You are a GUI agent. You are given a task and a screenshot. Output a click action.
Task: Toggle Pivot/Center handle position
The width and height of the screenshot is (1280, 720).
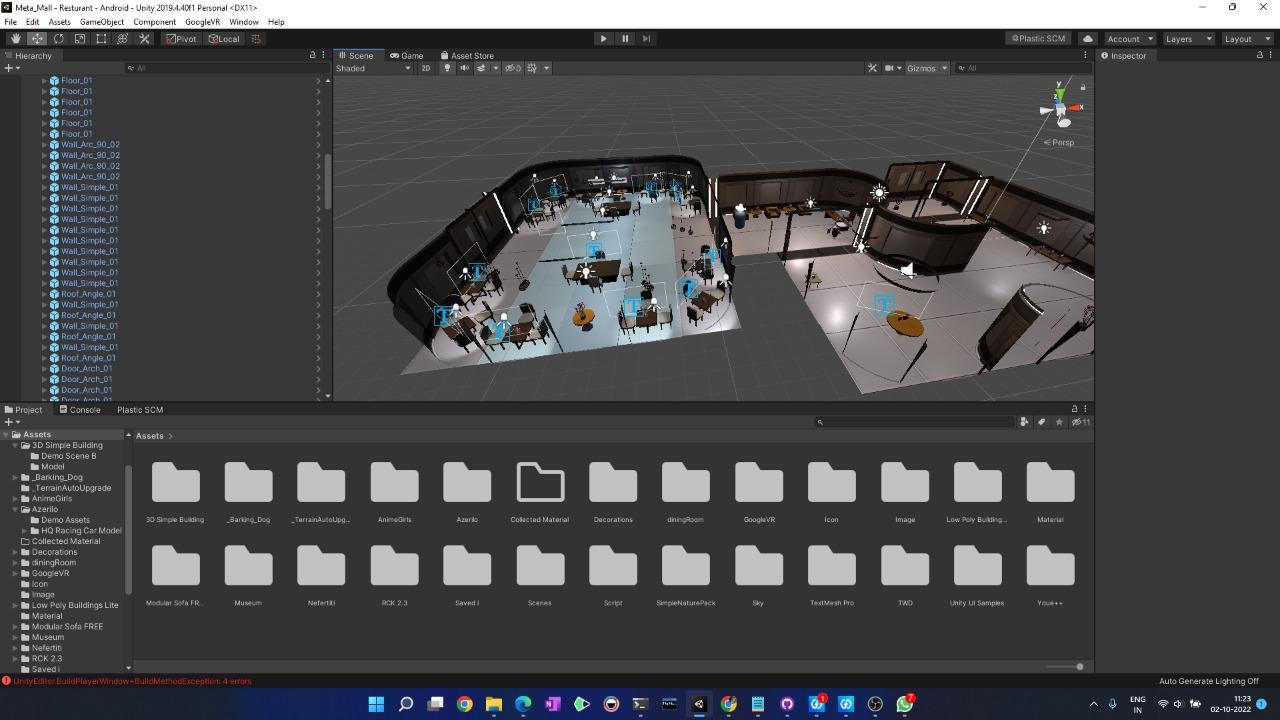(x=182, y=38)
